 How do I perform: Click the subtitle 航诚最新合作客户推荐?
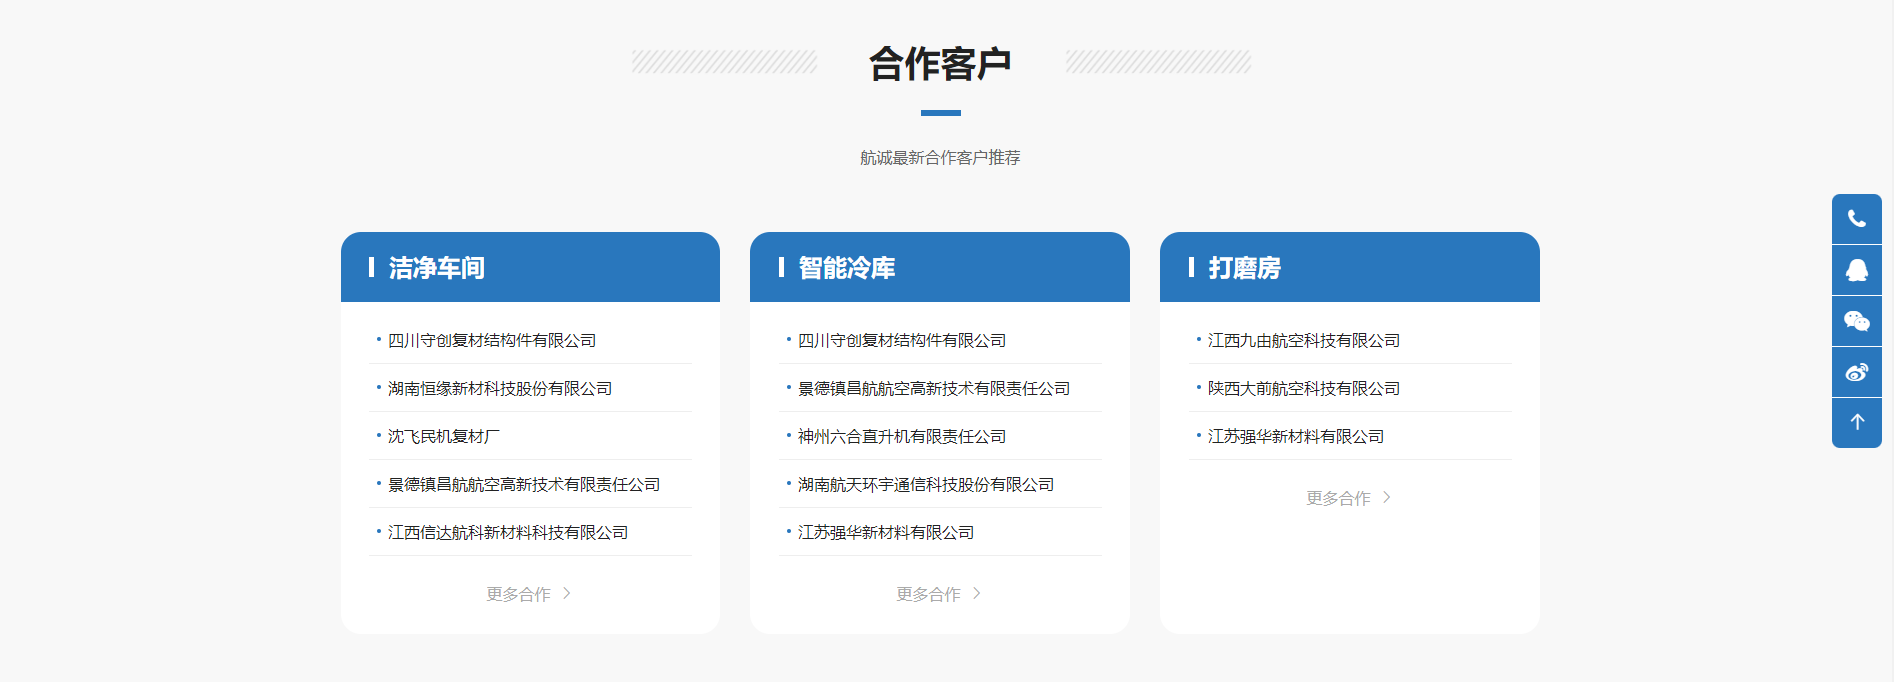click(x=940, y=158)
